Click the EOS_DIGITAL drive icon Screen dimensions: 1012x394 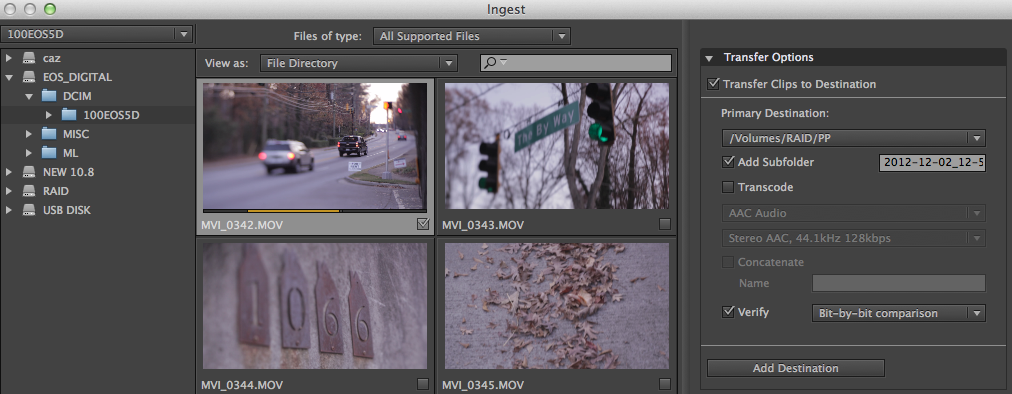[x=29, y=77]
